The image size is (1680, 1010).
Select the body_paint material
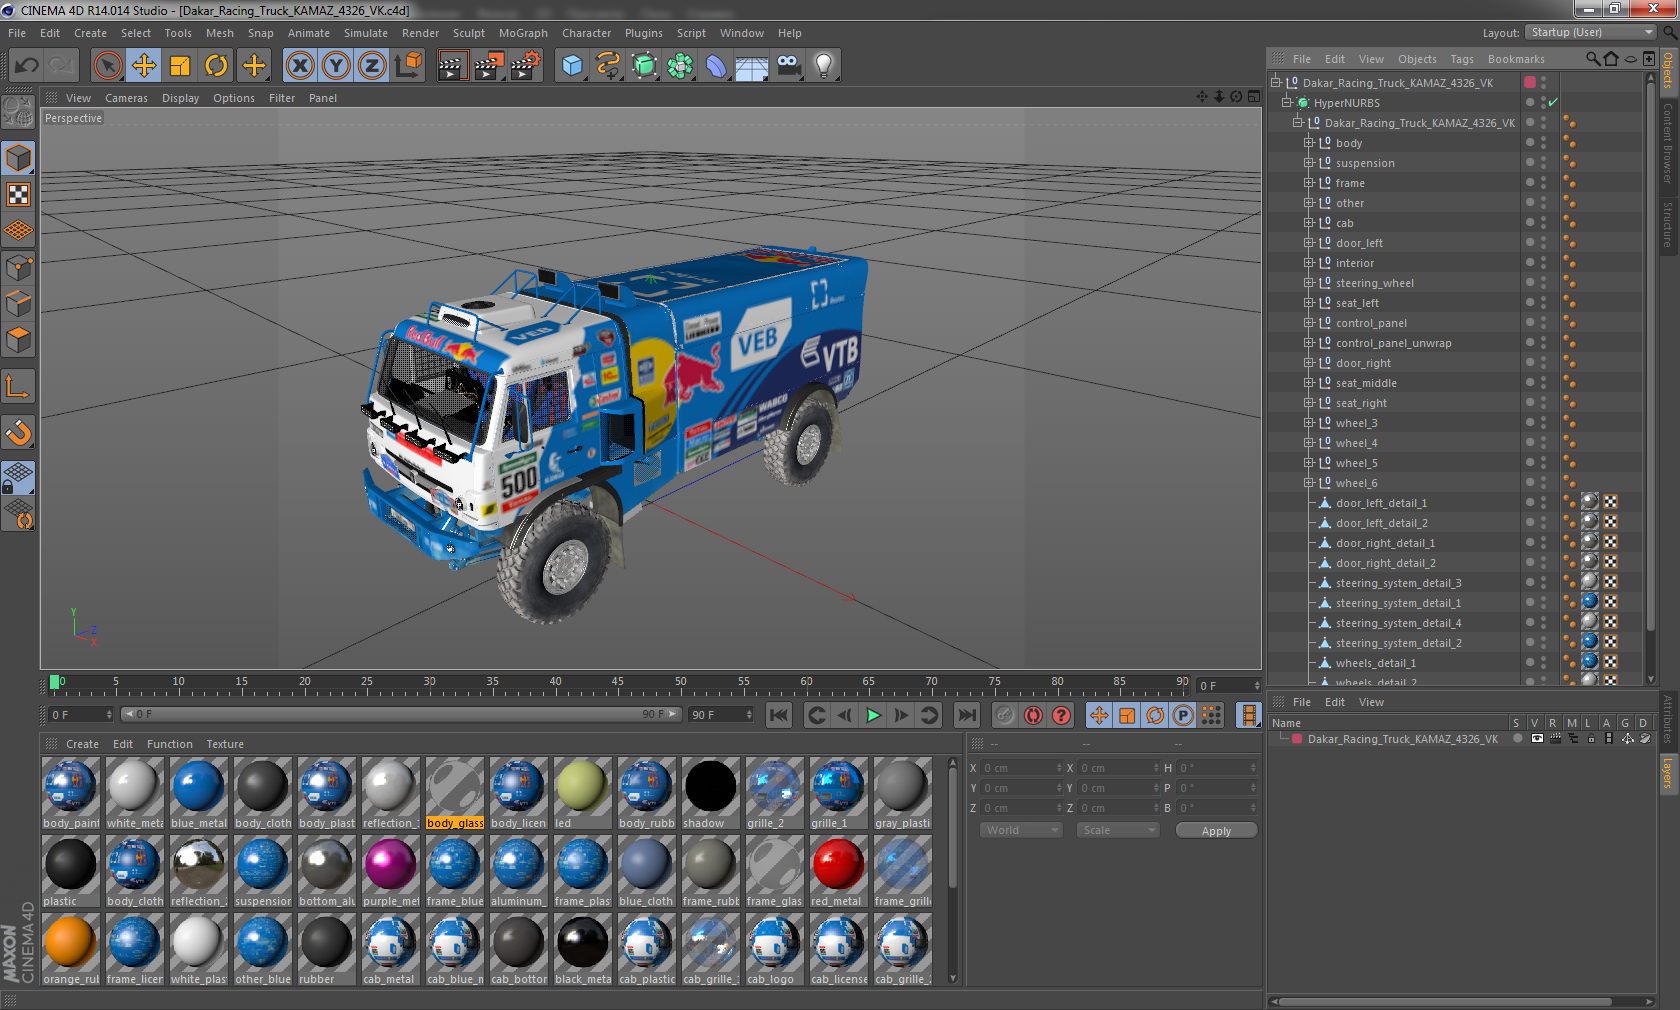pyautogui.click(x=70, y=793)
